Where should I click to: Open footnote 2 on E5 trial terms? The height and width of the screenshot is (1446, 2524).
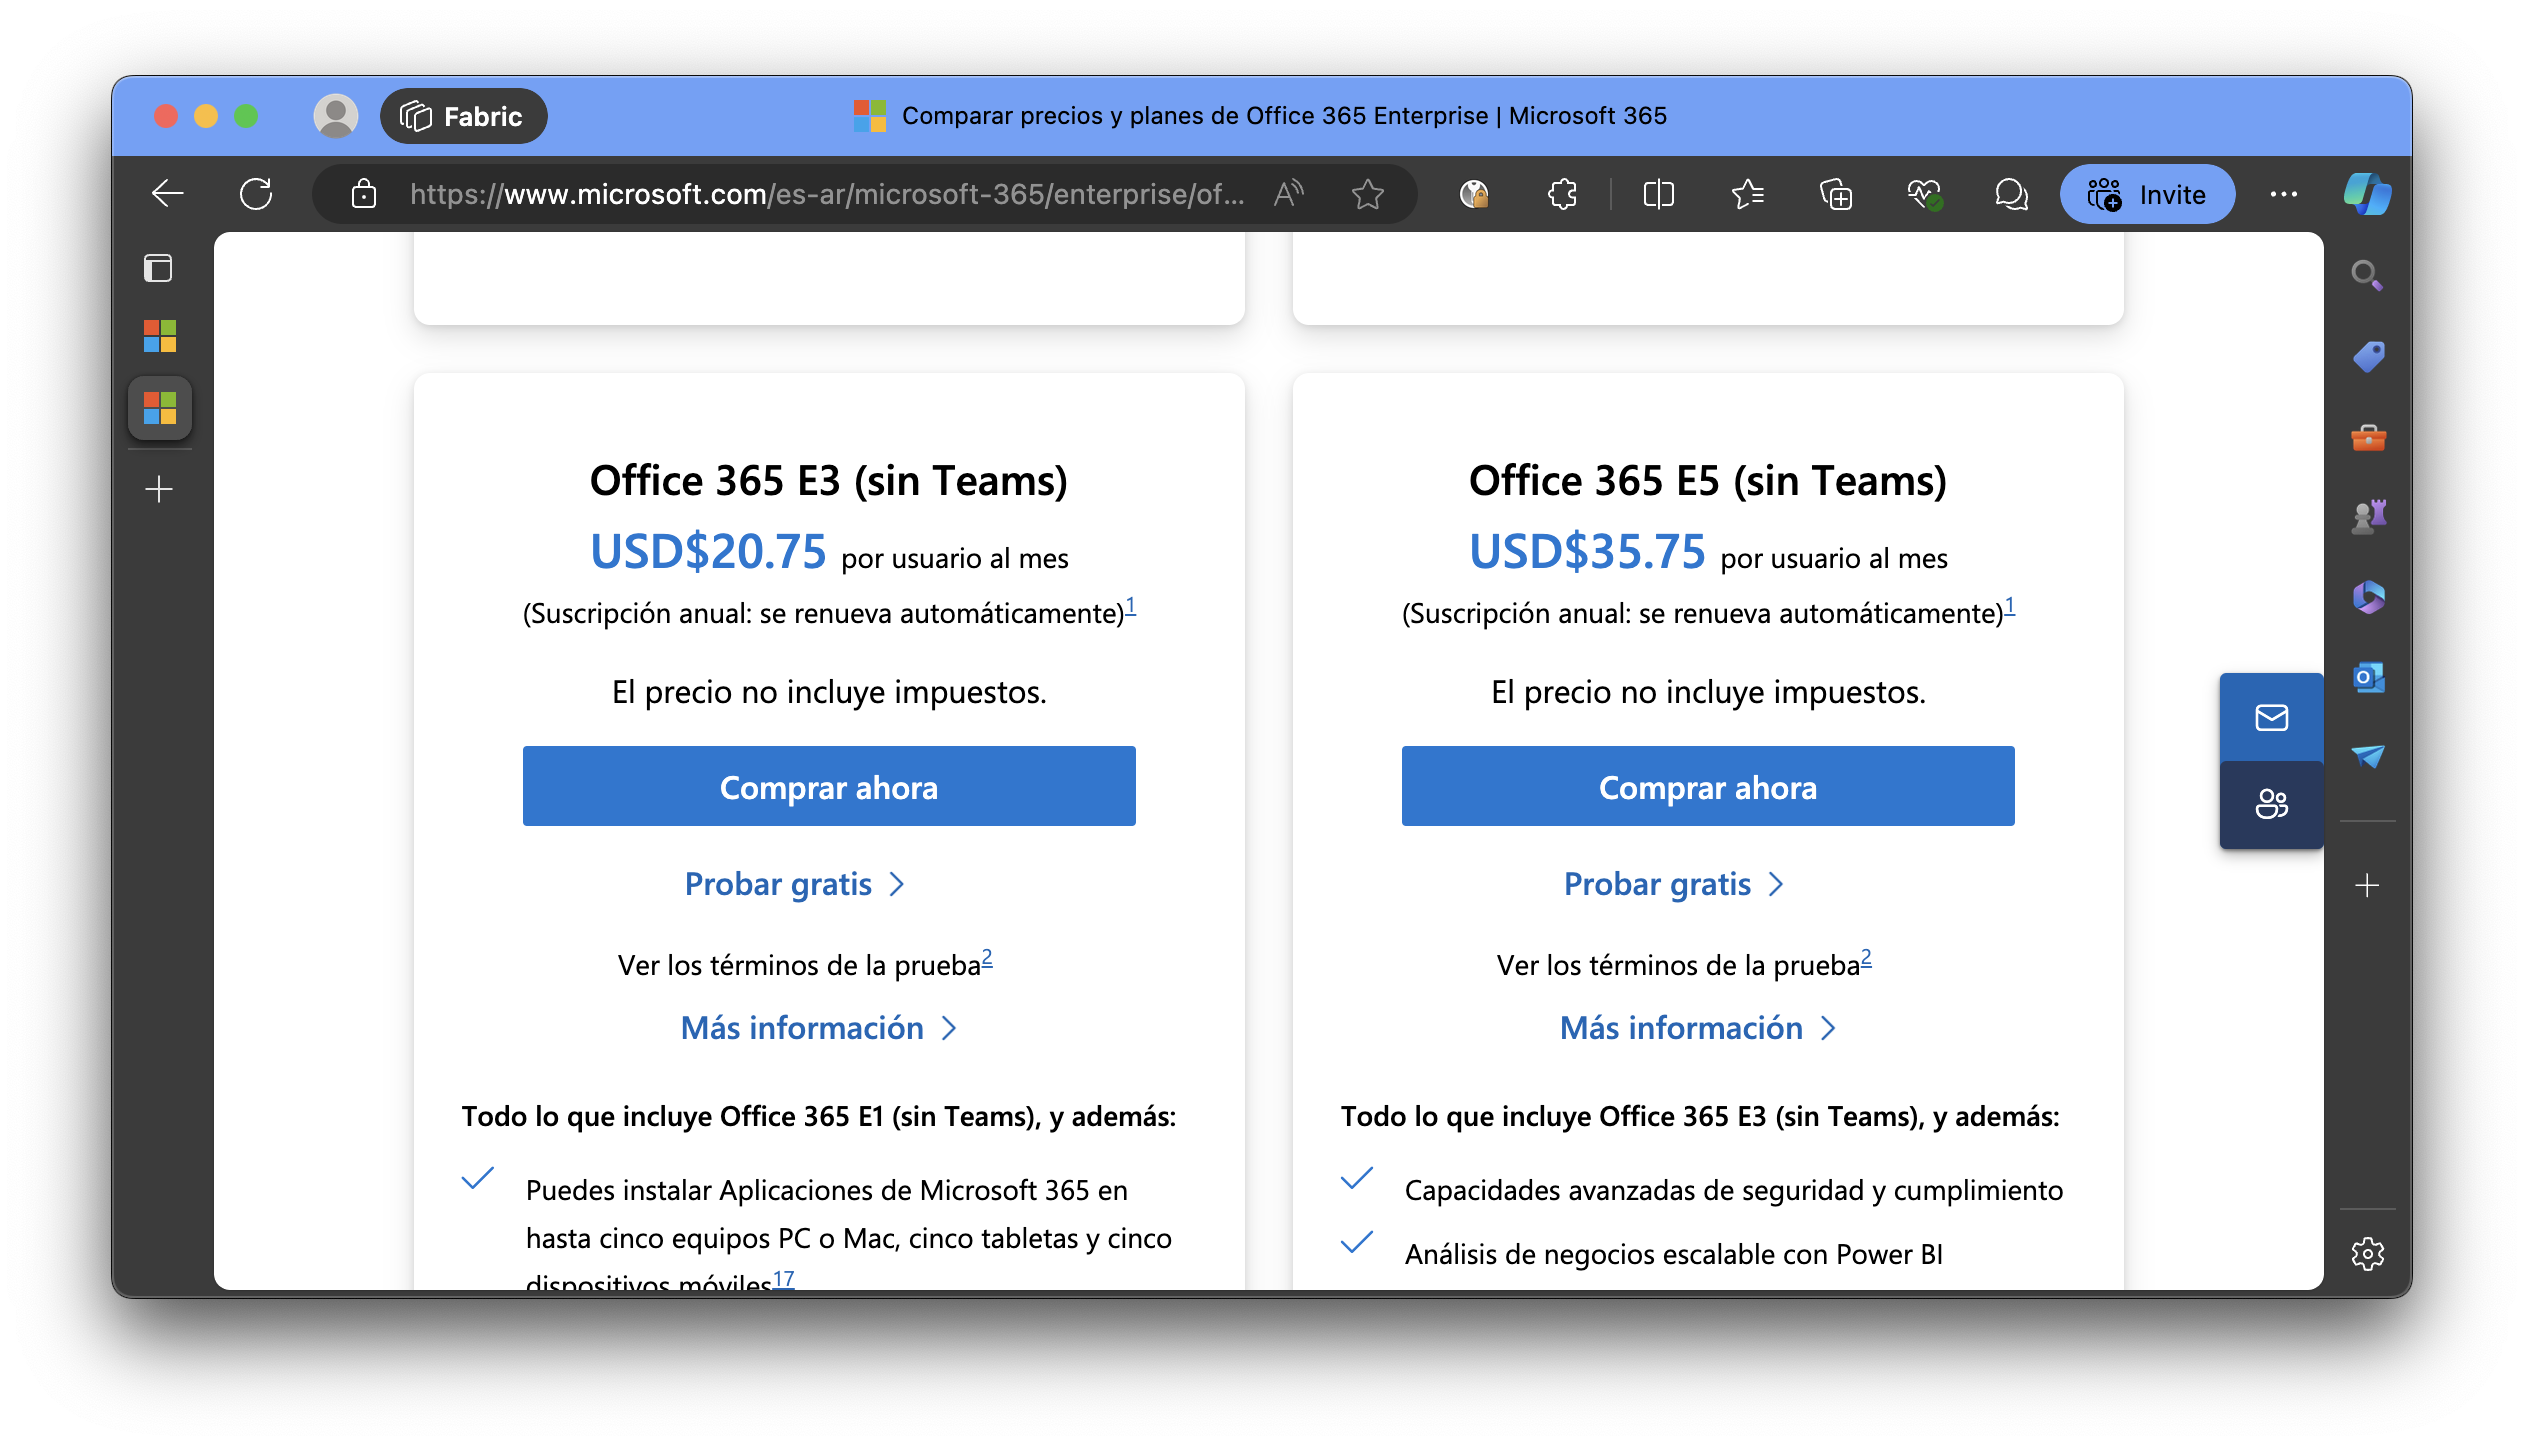[1866, 958]
